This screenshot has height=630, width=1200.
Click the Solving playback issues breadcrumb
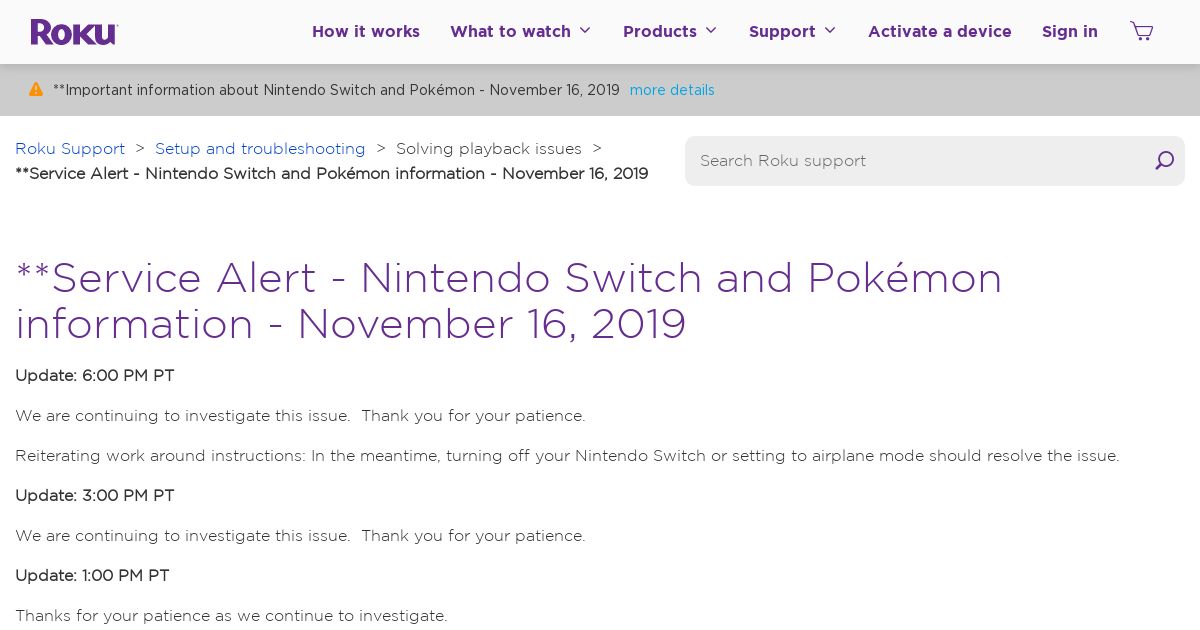489,148
